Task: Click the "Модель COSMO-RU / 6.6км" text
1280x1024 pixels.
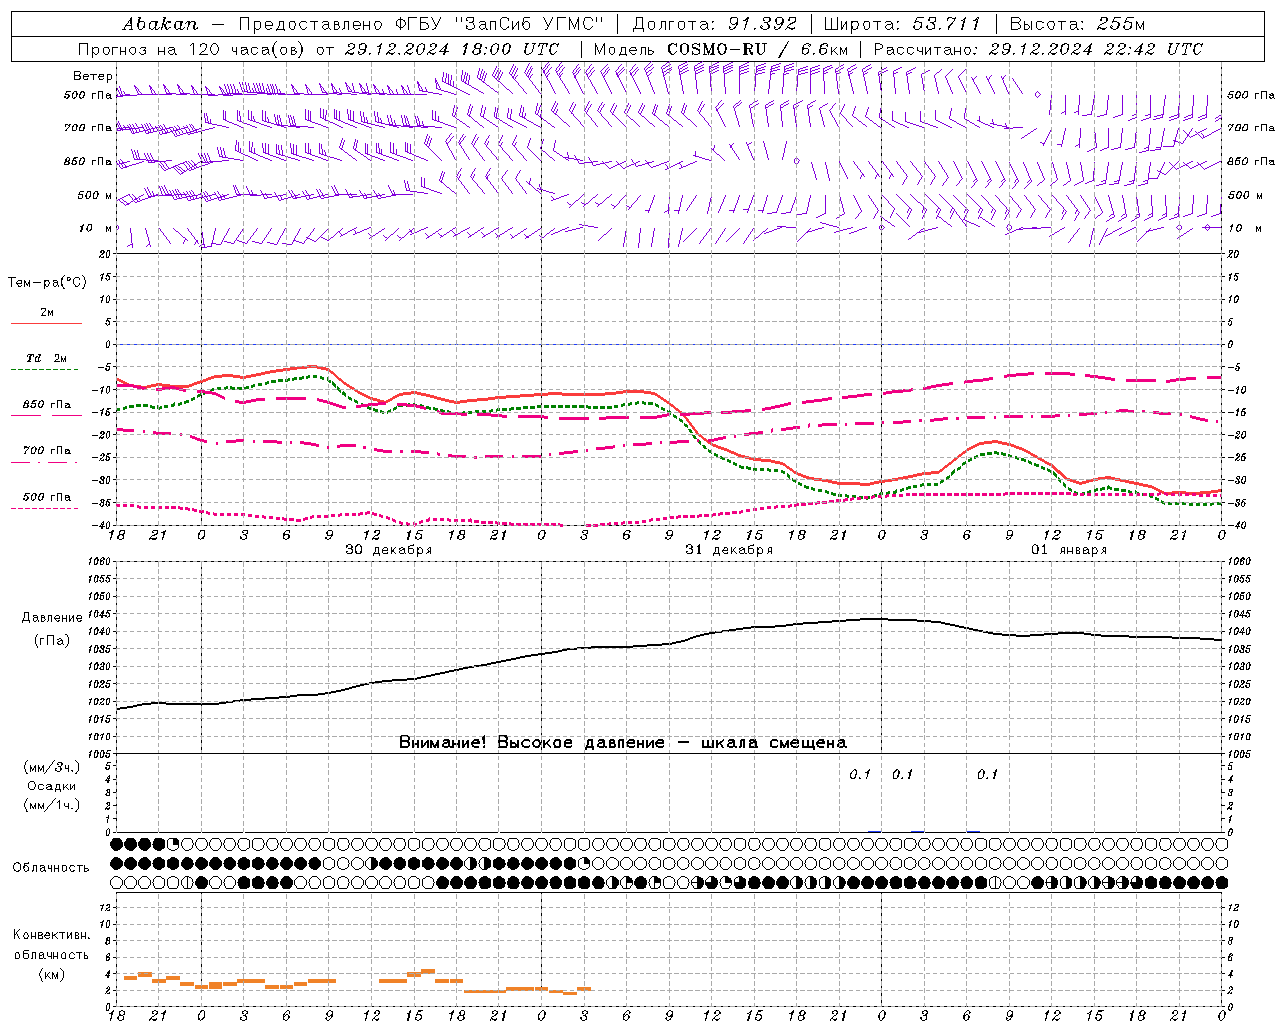Action: (x=720, y=49)
